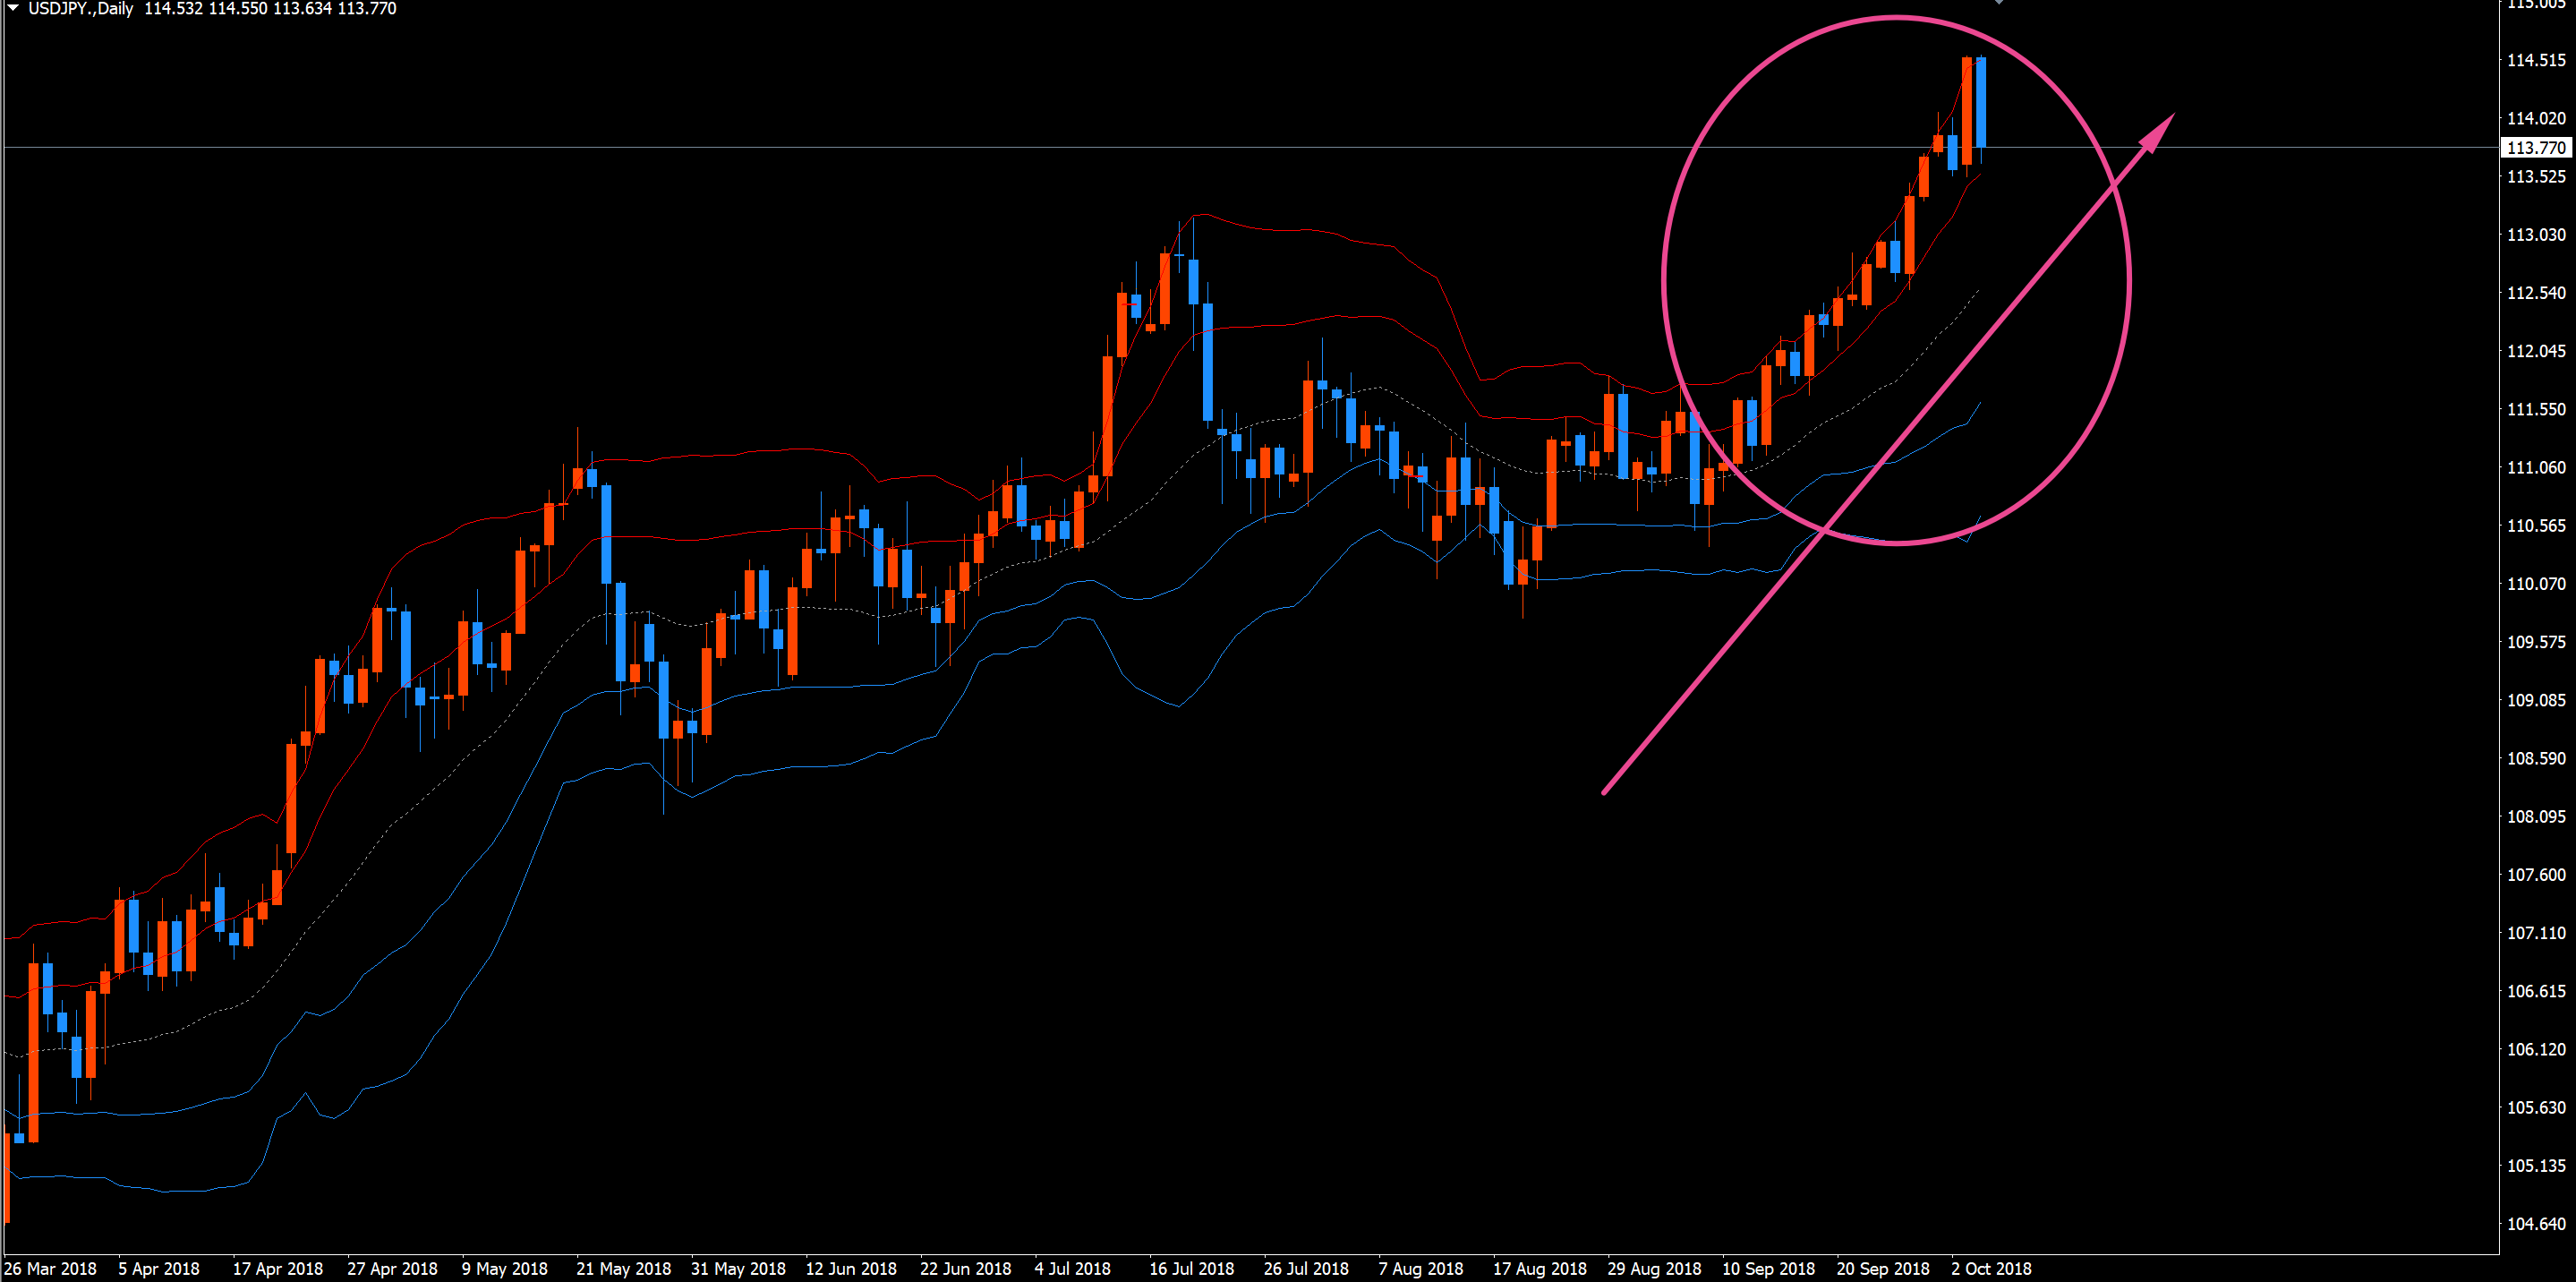Click the highlighted 113.770 current price label

(x=2535, y=148)
